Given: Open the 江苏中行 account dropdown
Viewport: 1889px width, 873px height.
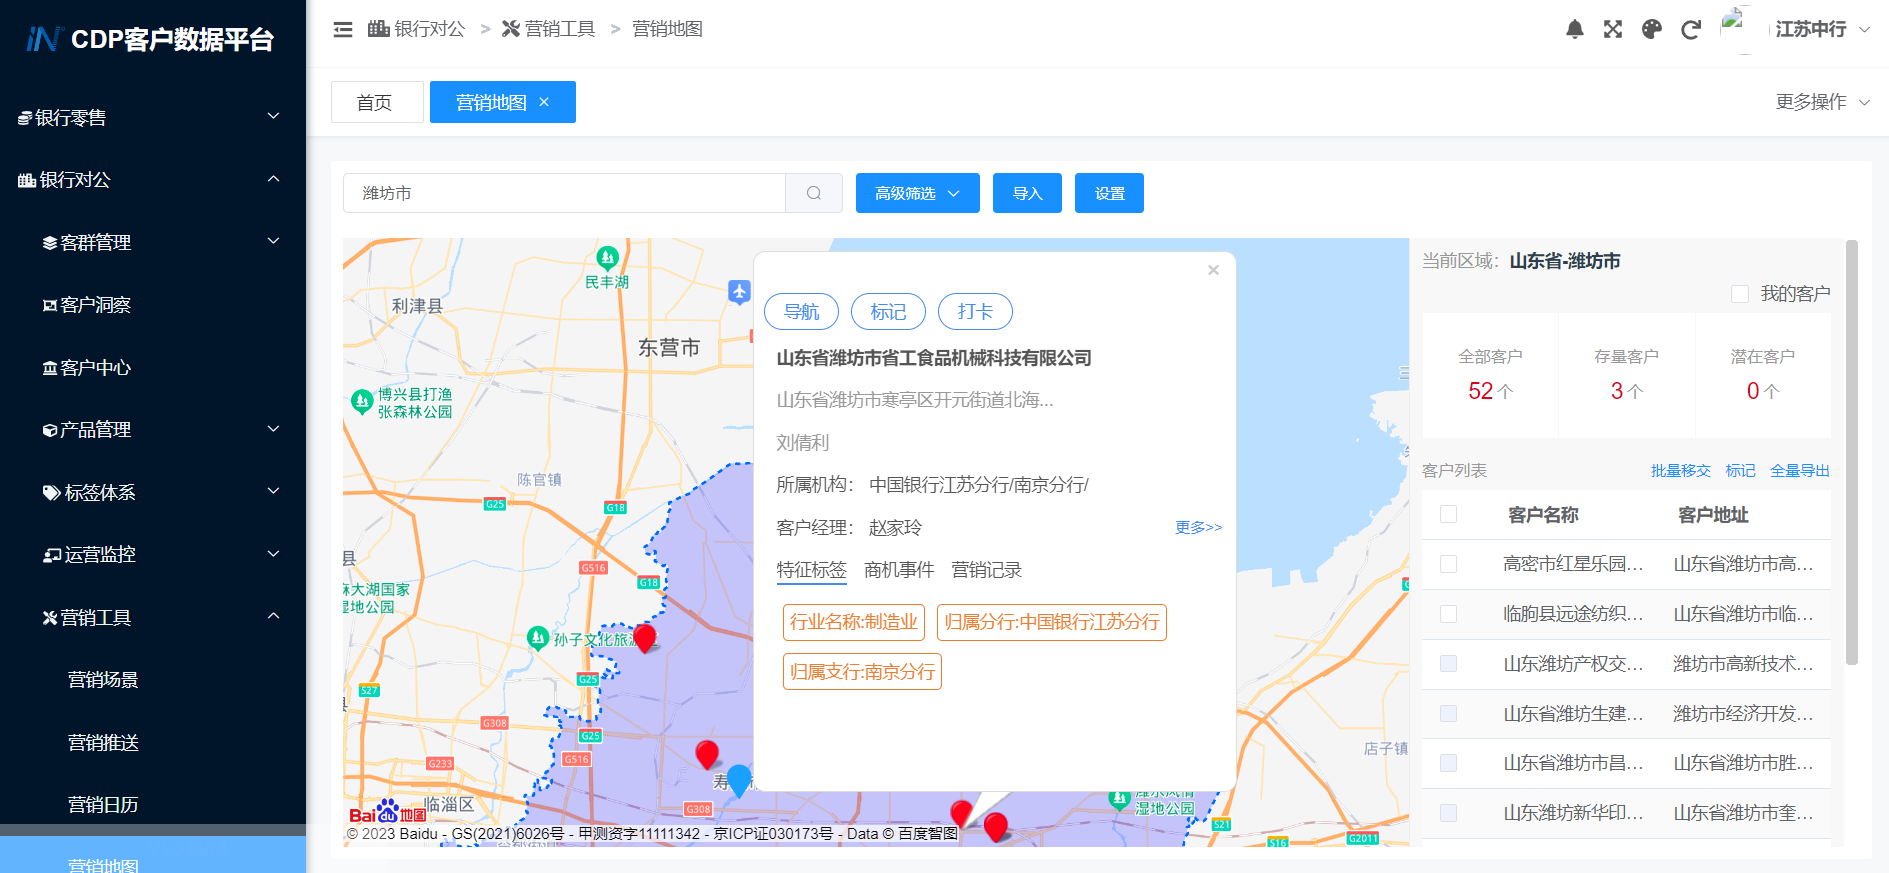Looking at the screenshot, I should tap(1822, 29).
